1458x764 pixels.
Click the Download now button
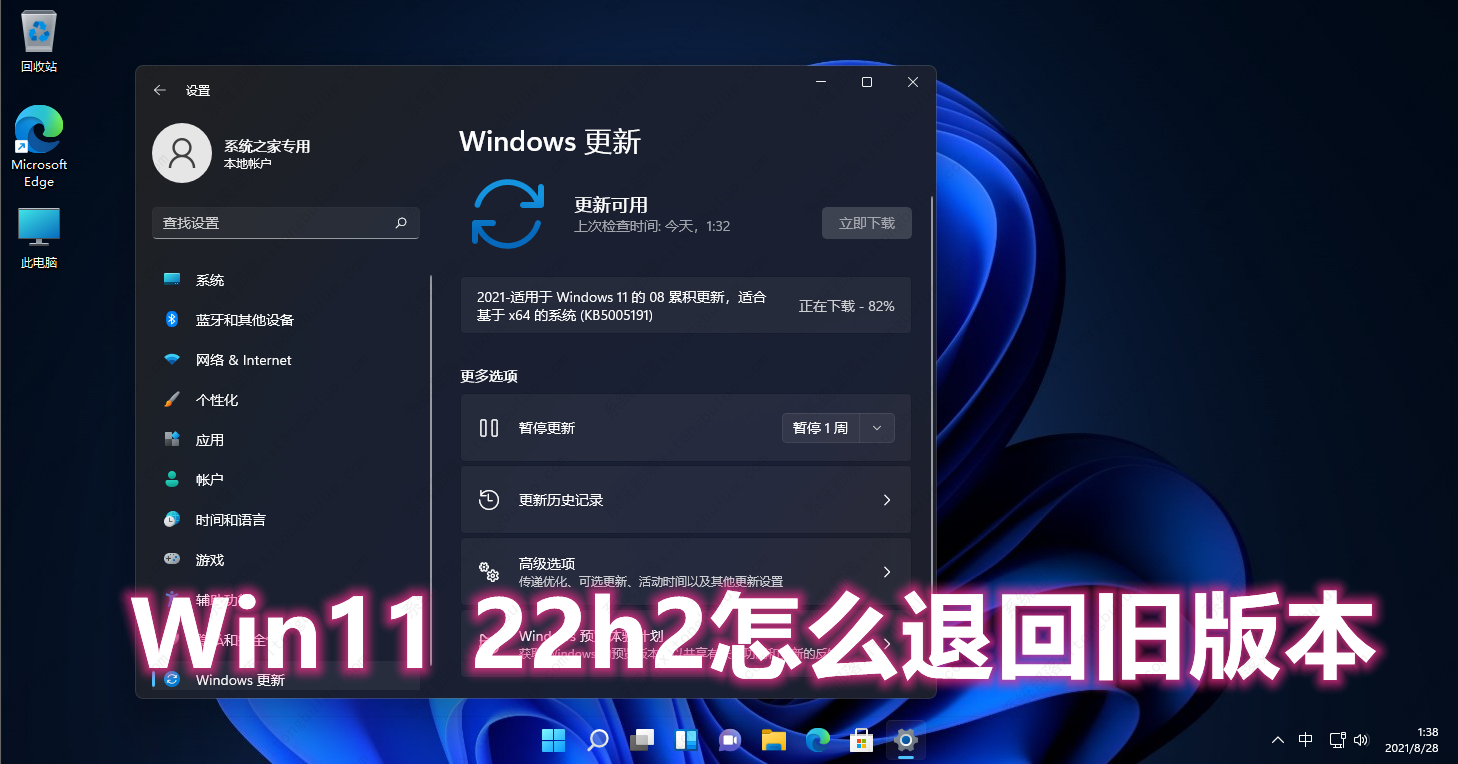[866, 223]
